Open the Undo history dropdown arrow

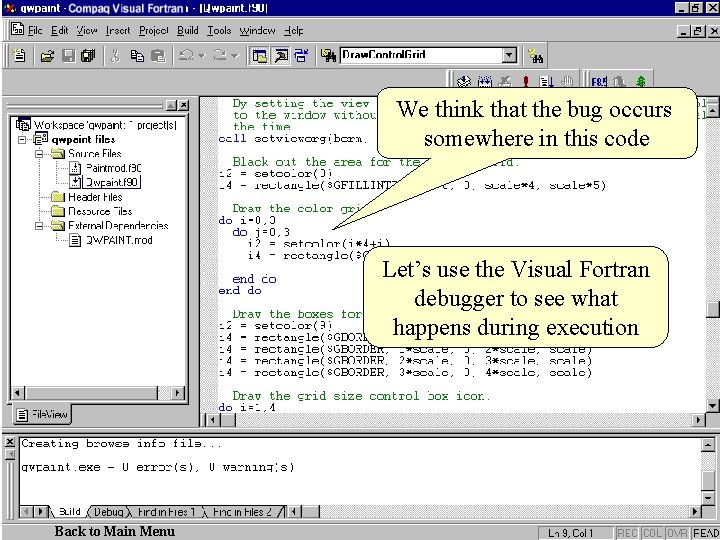[202, 56]
